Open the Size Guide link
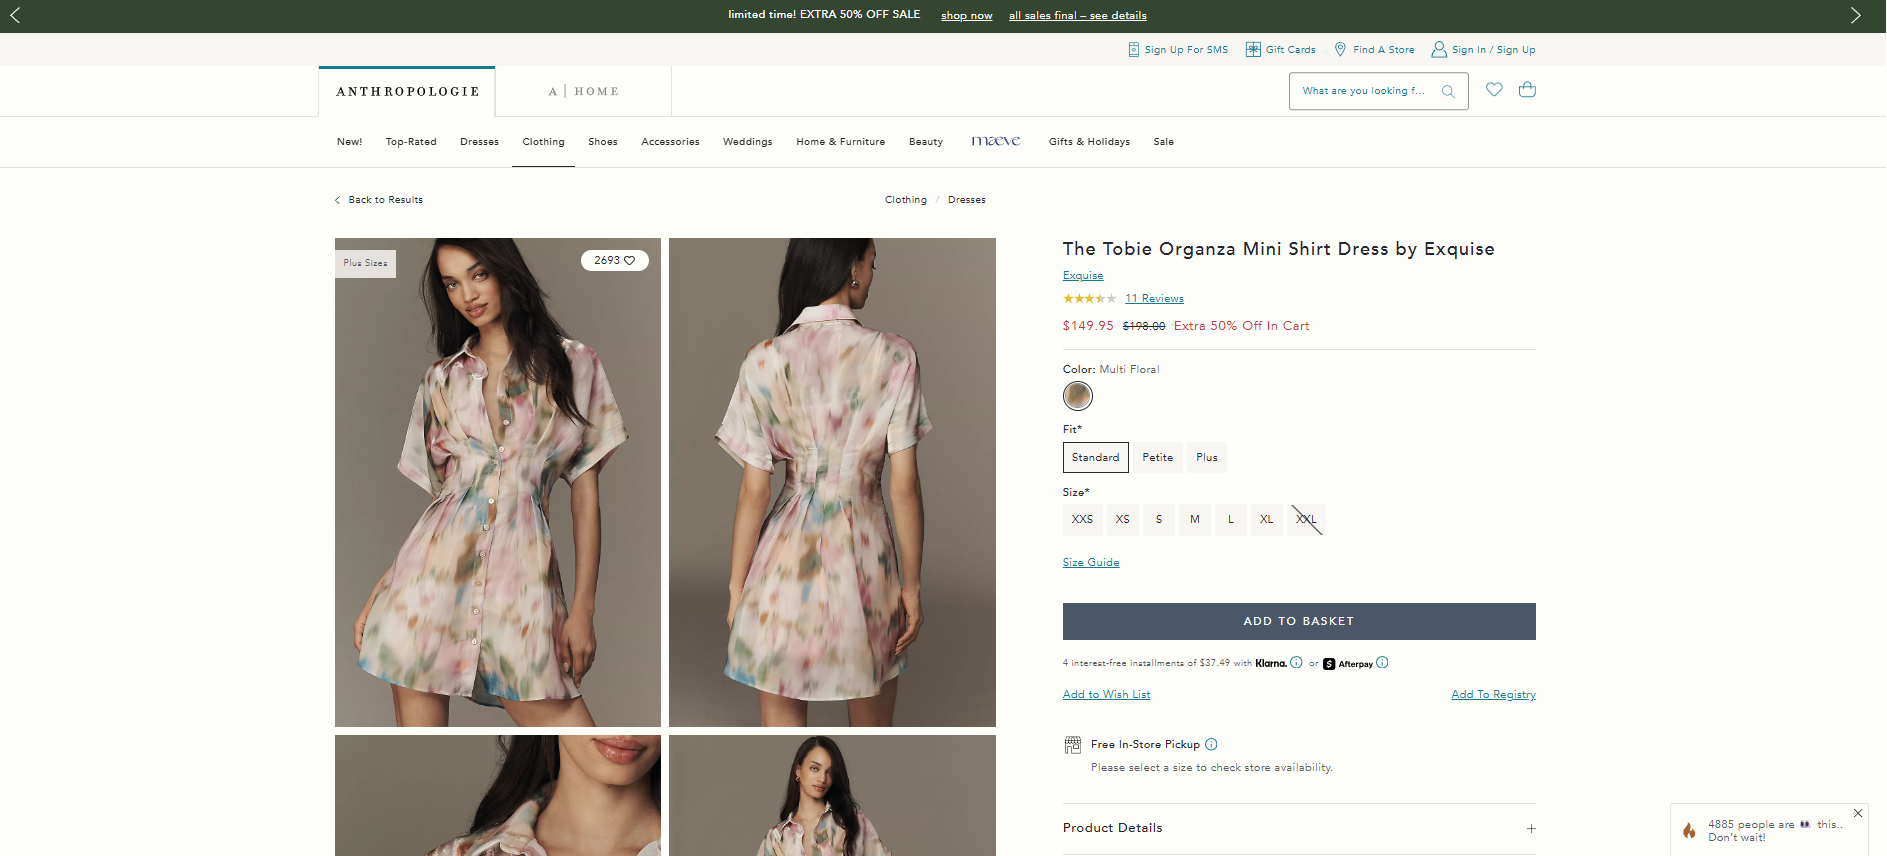The height and width of the screenshot is (856, 1887). click(x=1091, y=562)
